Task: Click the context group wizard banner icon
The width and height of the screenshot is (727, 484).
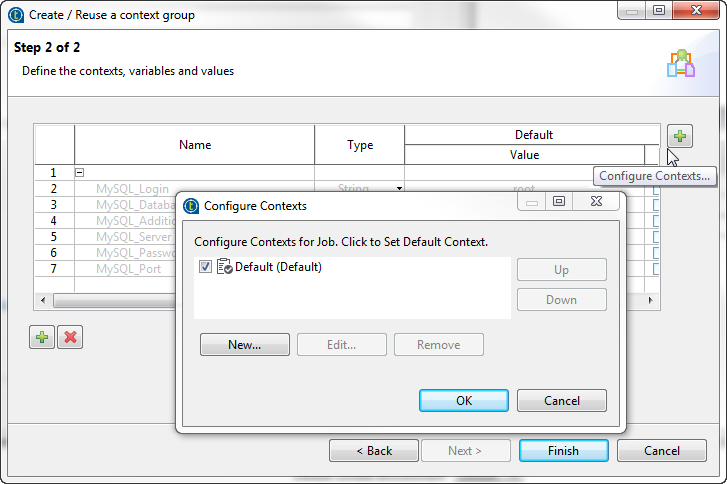Action: tap(681, 63)
